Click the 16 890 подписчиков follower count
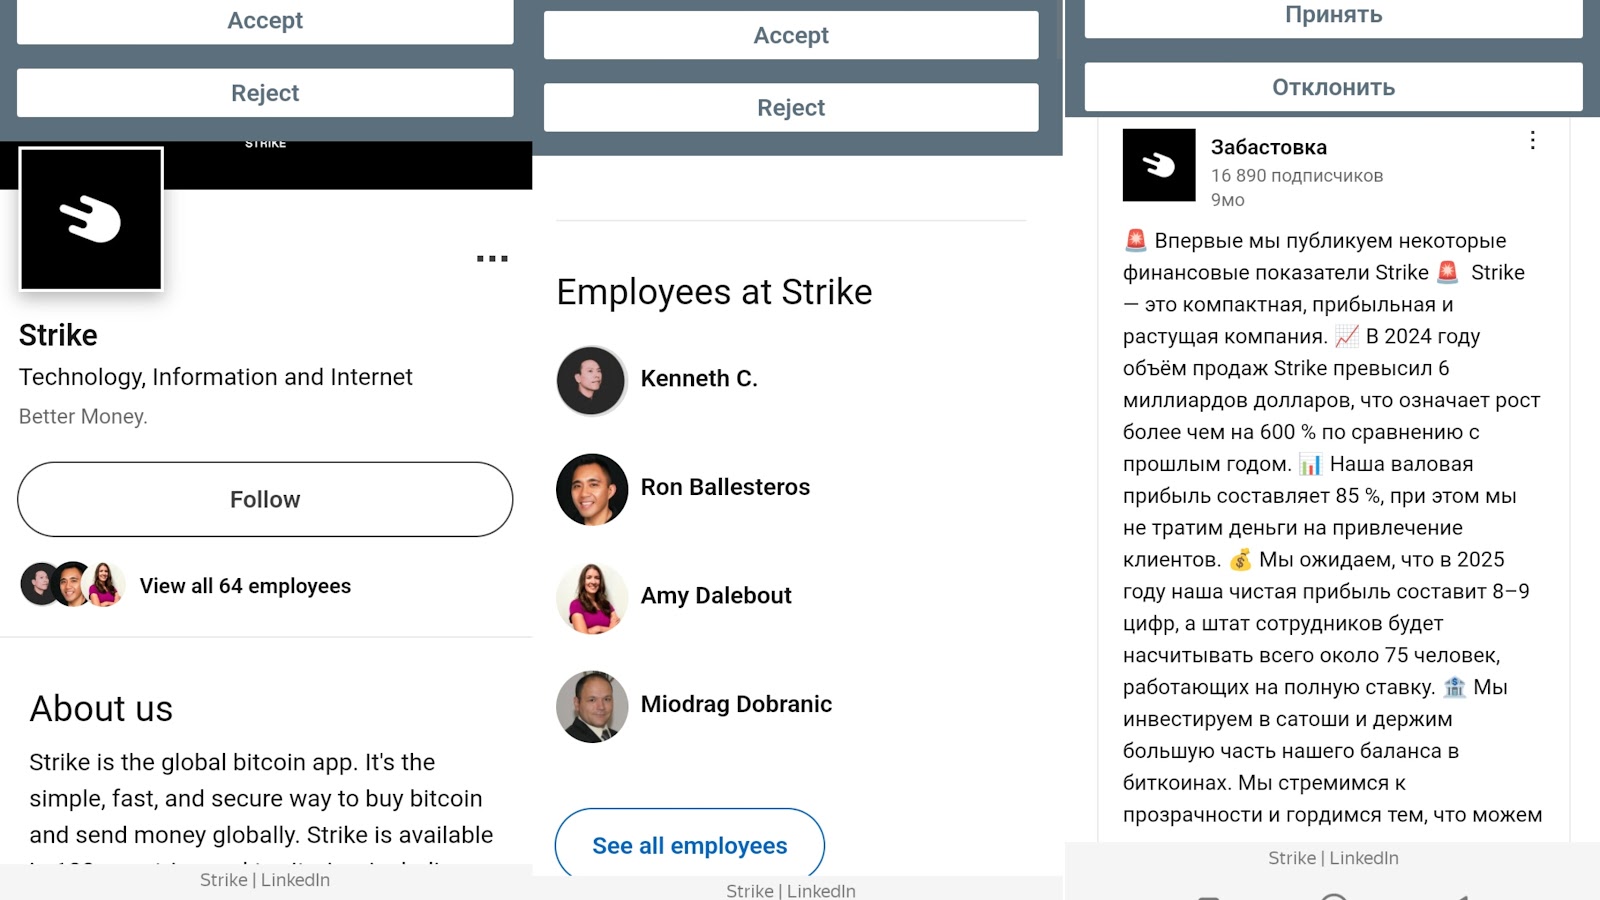The image size is (1600, 900). tap(1297, 175)
